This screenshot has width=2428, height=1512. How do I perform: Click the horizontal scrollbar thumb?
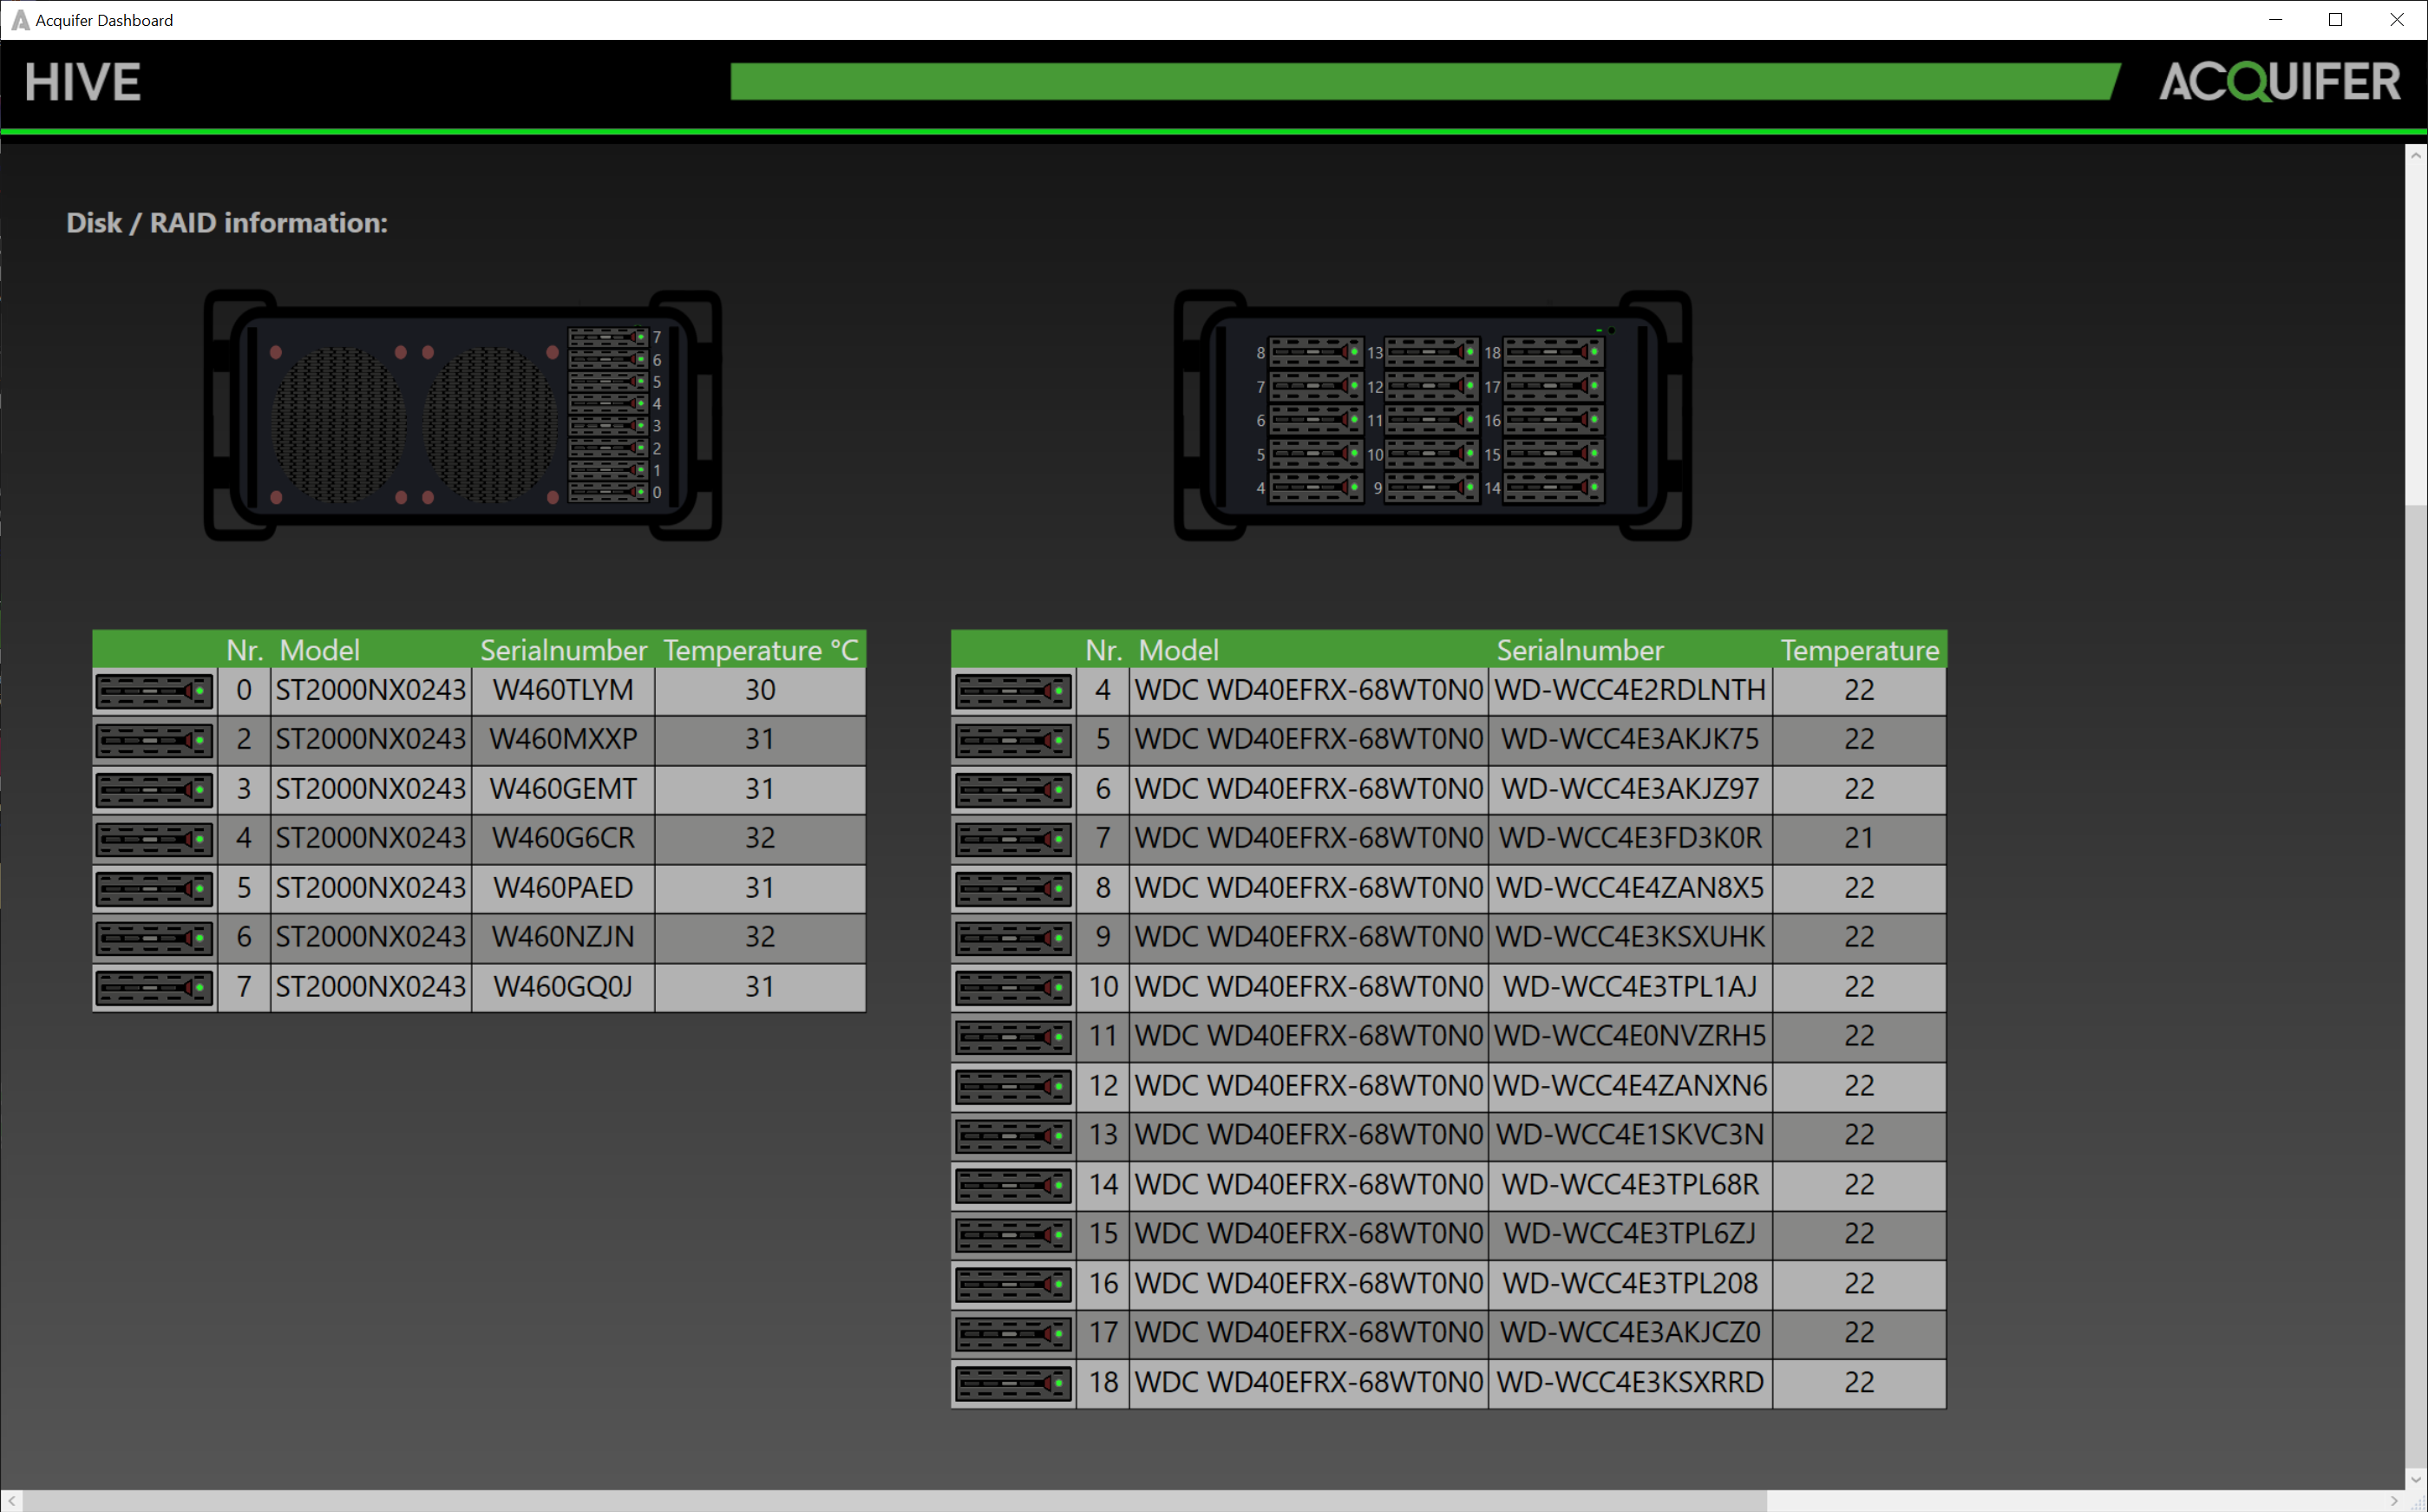click(895, 1501)
